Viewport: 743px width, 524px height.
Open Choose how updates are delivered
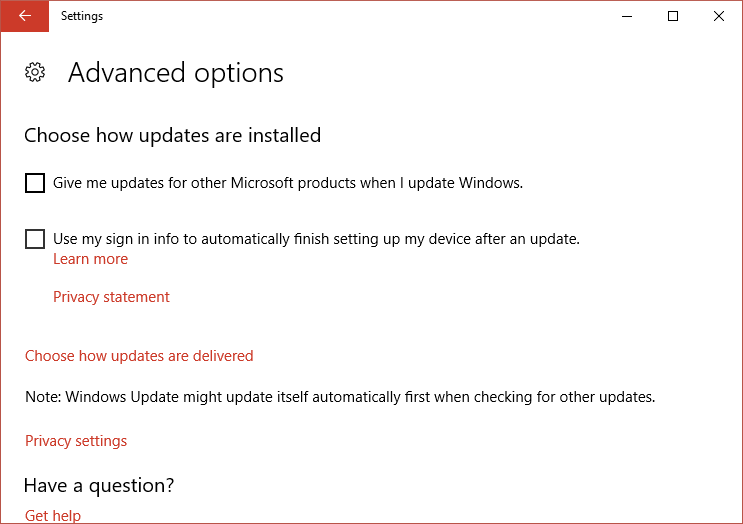coord(139,356)
